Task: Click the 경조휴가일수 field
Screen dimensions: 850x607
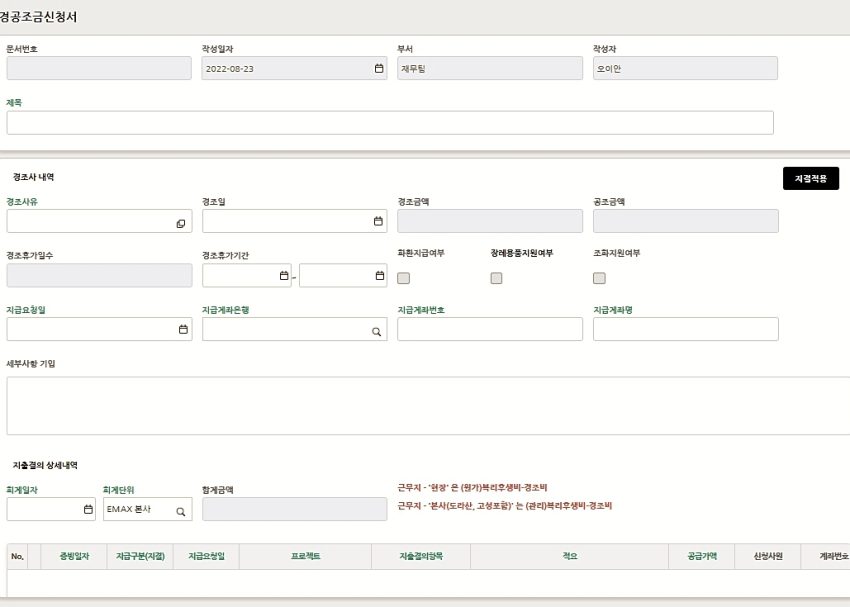Action: [99, 275]
